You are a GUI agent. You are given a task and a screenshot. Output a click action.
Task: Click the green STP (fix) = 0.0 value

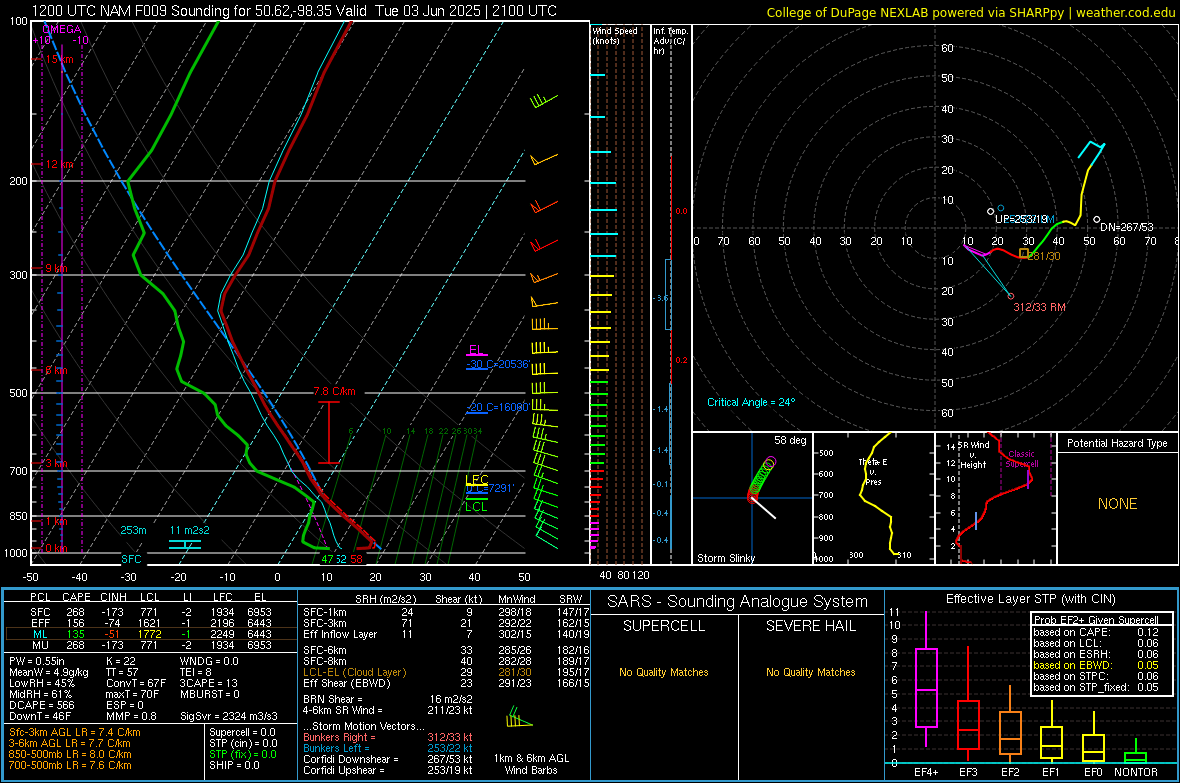pyautogui.click(x=242, y=754)
